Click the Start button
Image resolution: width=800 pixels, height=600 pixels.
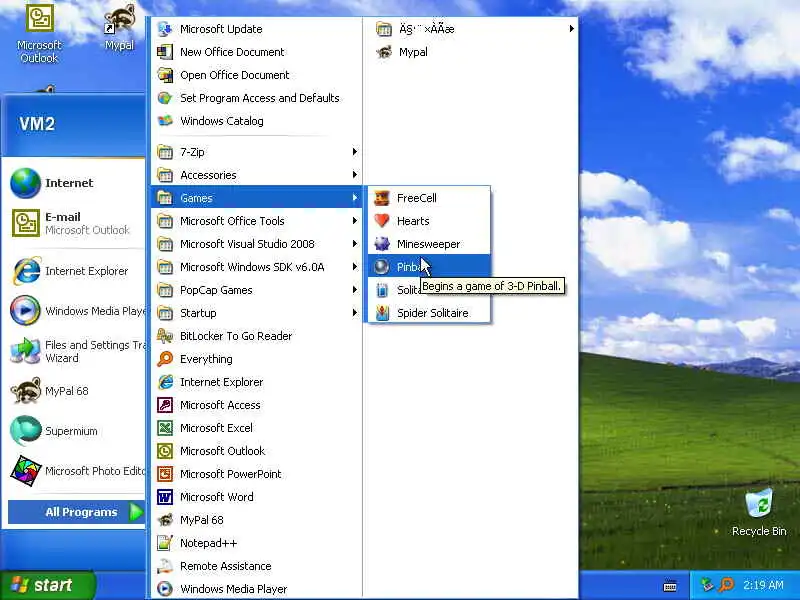point(47,585)
